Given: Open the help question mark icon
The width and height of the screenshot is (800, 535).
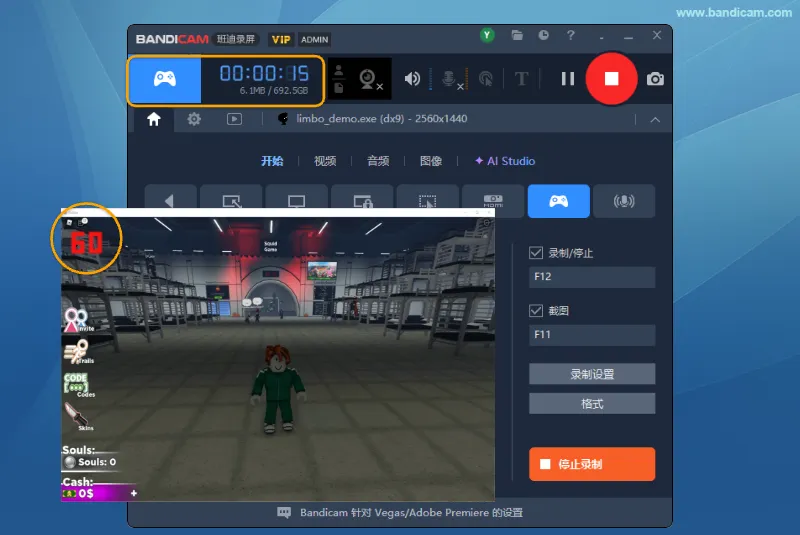Looking at the screenshot, I should click(x=570, y=35).
